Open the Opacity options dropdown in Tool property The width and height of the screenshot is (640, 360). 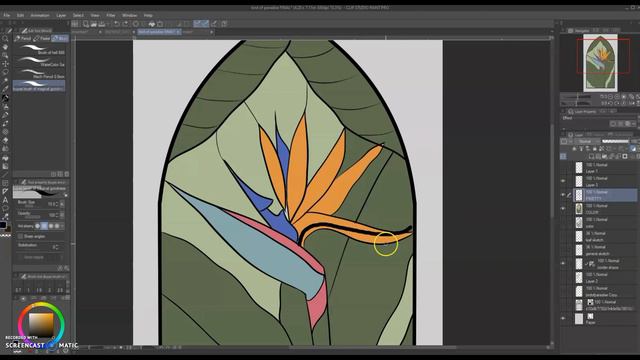pyautogui.click(x=62, y=215)
